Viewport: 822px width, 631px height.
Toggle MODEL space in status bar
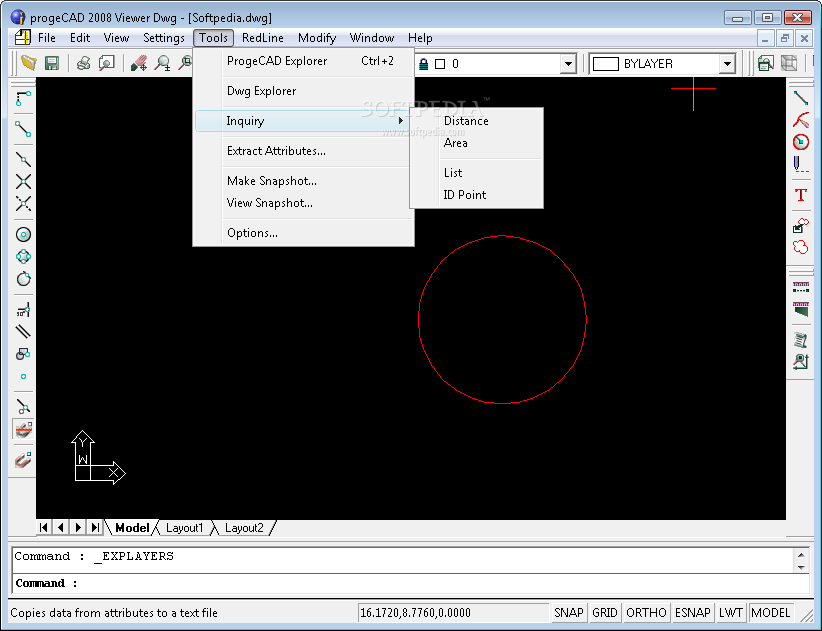click(770, 613)
